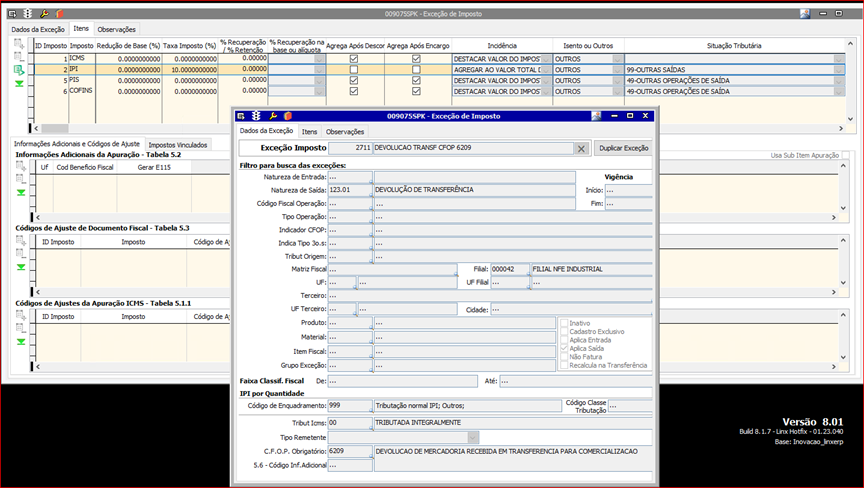Open the Observações tab in the foreground window
The image size is (864, 488).
tap(345, 131)
